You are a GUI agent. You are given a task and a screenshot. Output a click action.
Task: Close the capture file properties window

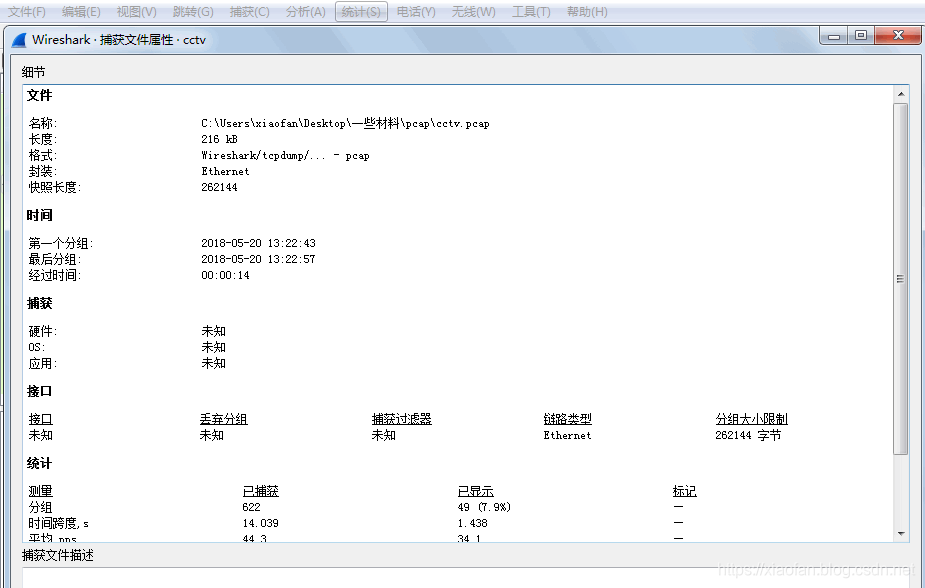click(898, 36)
